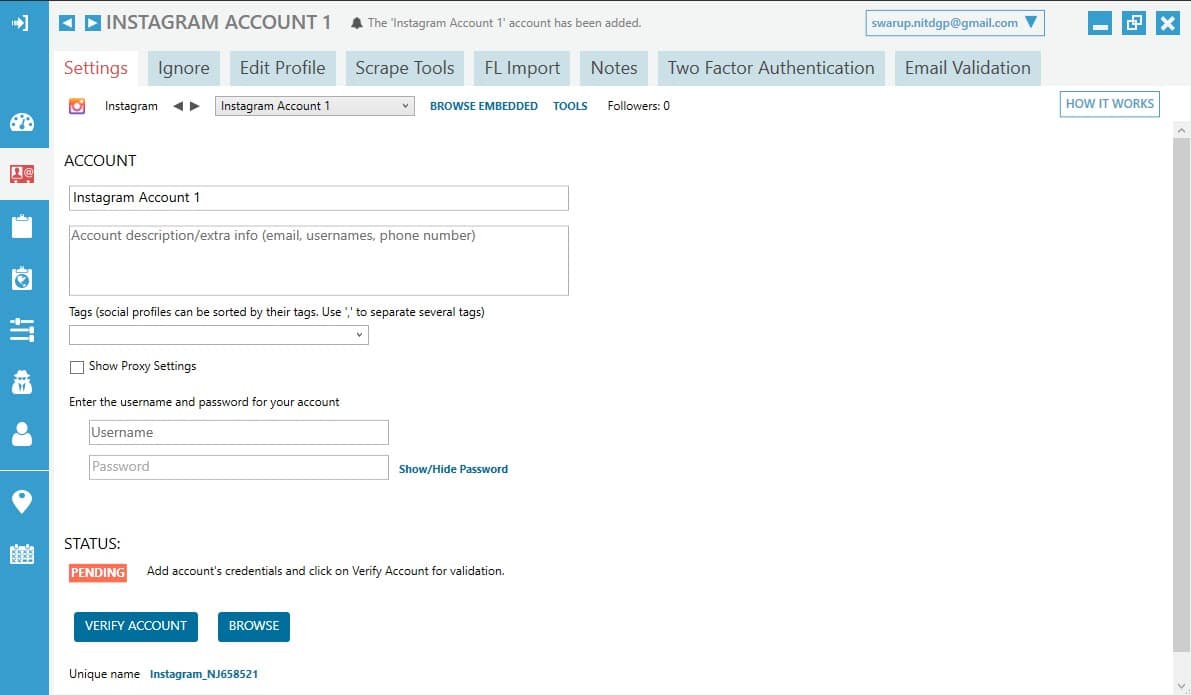This screenshot has width=1191, height=695.
Task: Click the BROWSE button
Action: (x=254, y=627)
